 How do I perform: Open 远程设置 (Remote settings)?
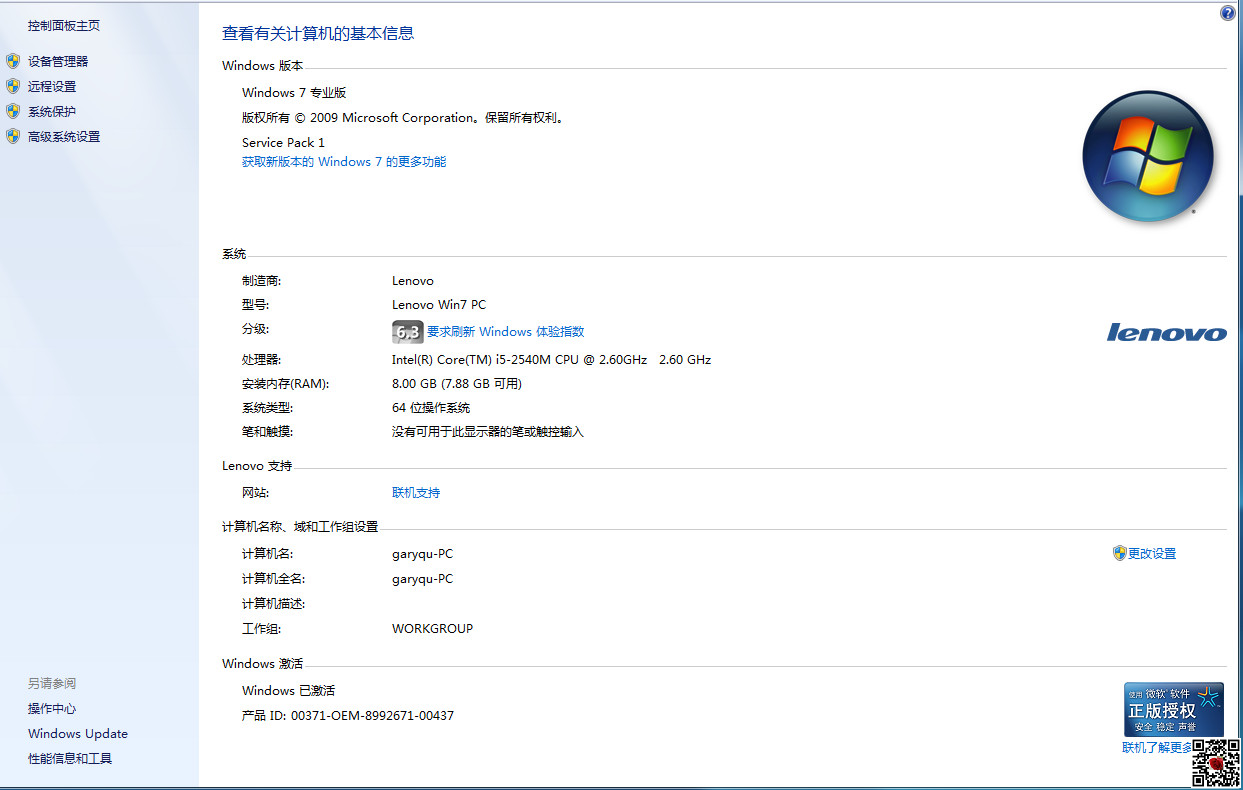pyautogui.click(x=52, y=87)
